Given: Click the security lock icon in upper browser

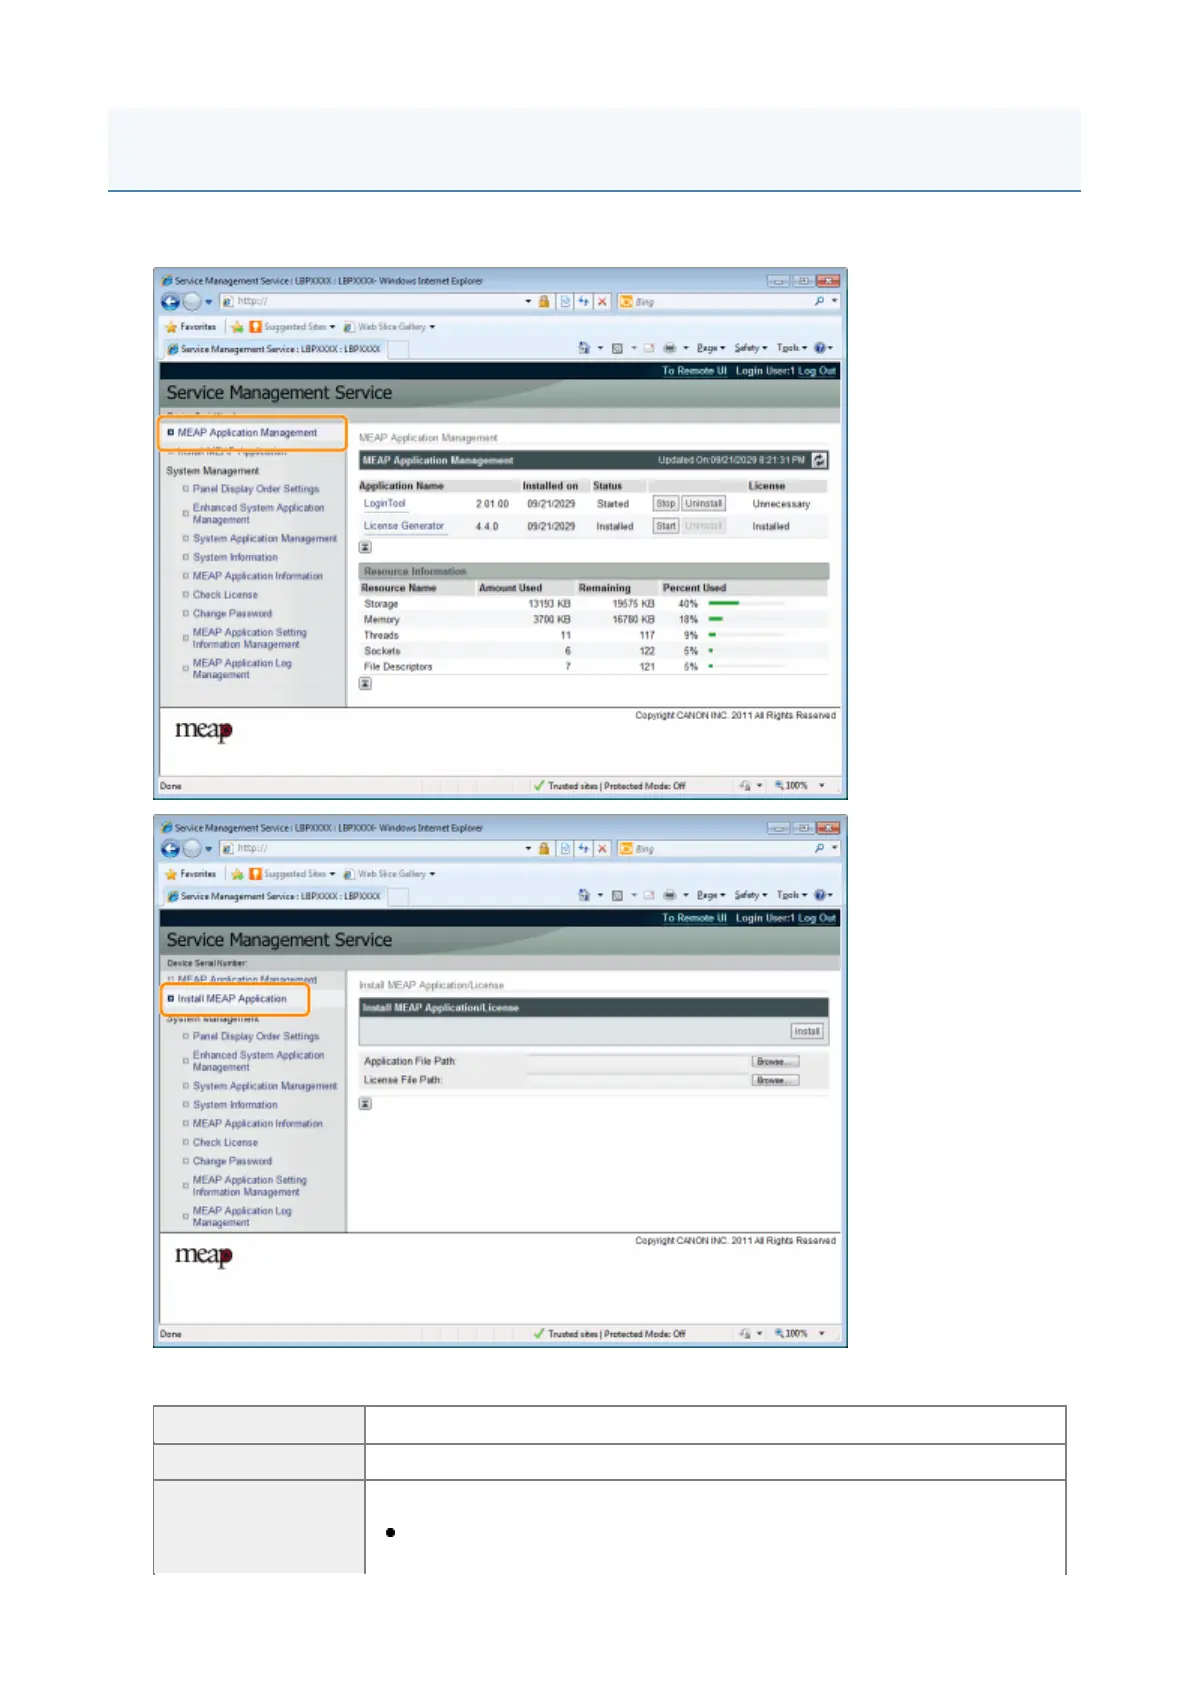Looking at the screenshot, I should (x=544, y=301).
